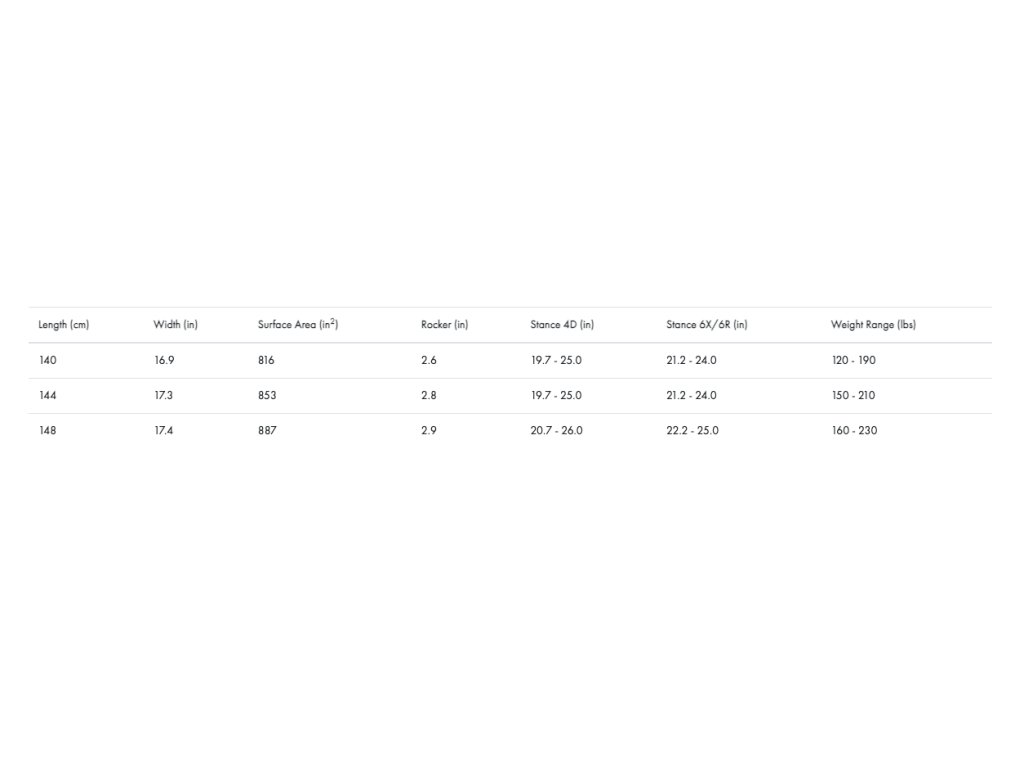Click the 160 - 230 weight range
1024x768 pixels.
854,430
